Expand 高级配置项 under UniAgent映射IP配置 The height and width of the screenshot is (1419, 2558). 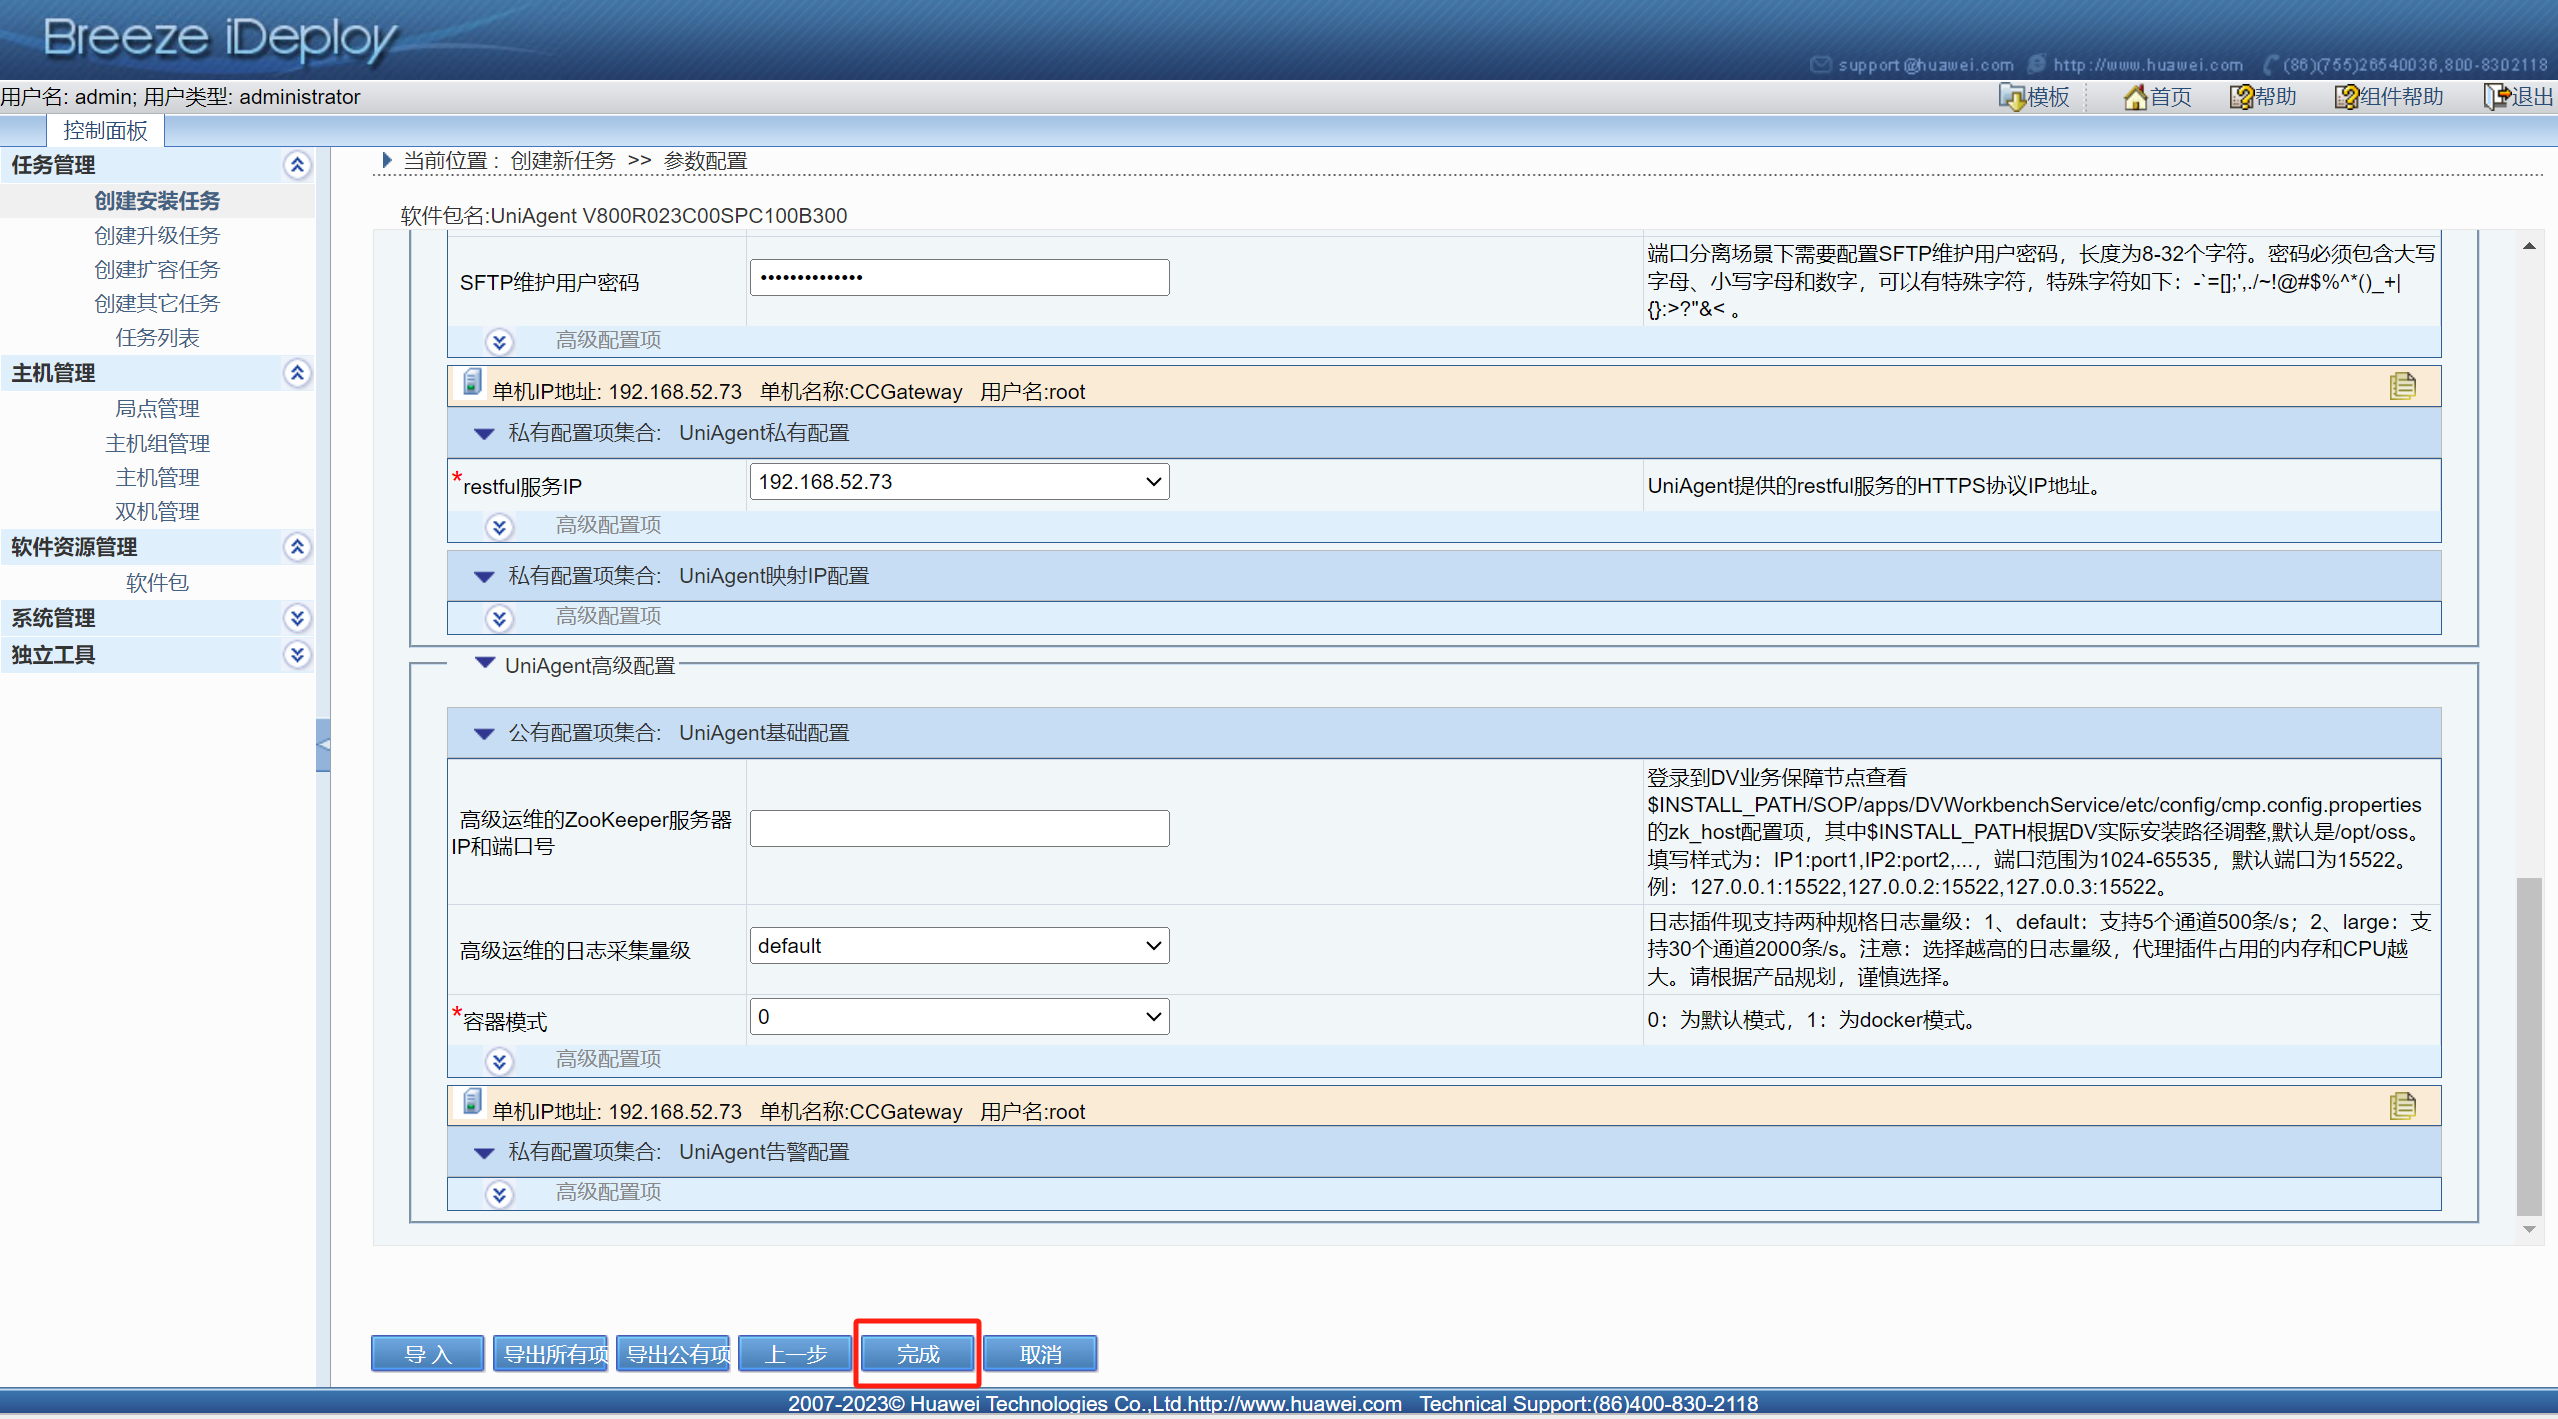coord(499,618)
